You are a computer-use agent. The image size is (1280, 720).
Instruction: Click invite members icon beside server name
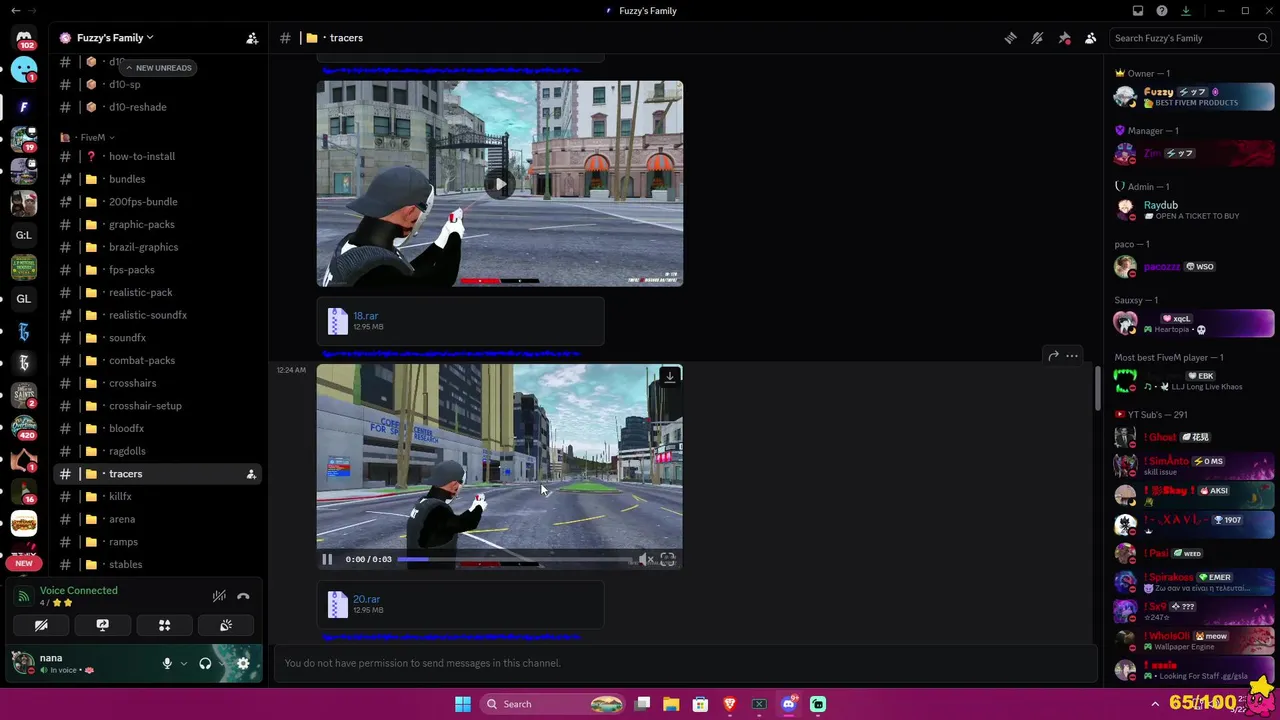[x=252, y=38]
